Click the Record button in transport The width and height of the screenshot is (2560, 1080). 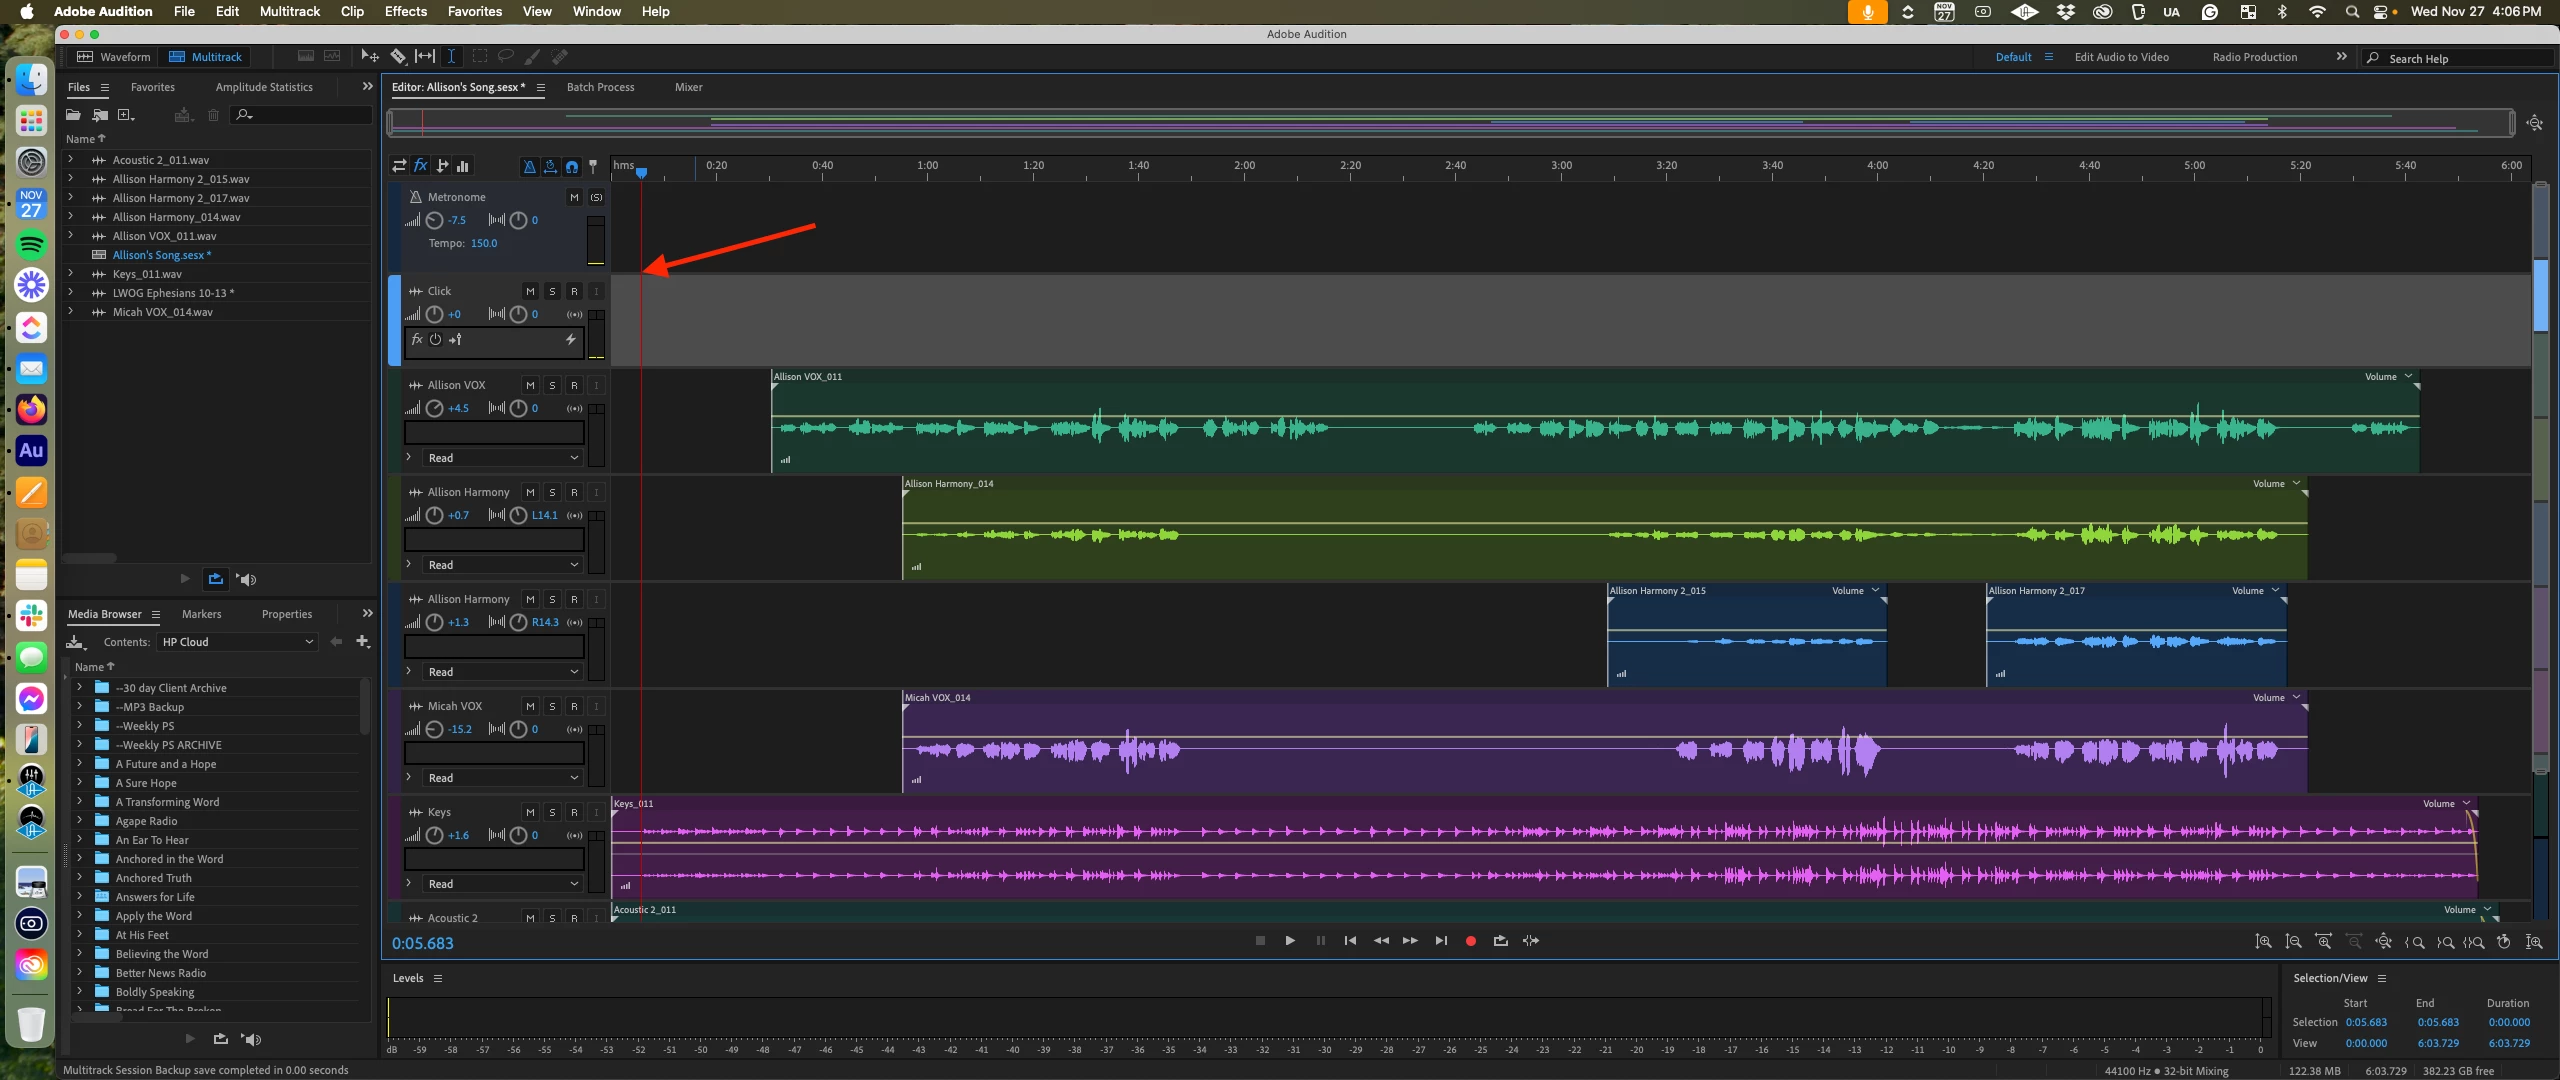point(1470,941)
